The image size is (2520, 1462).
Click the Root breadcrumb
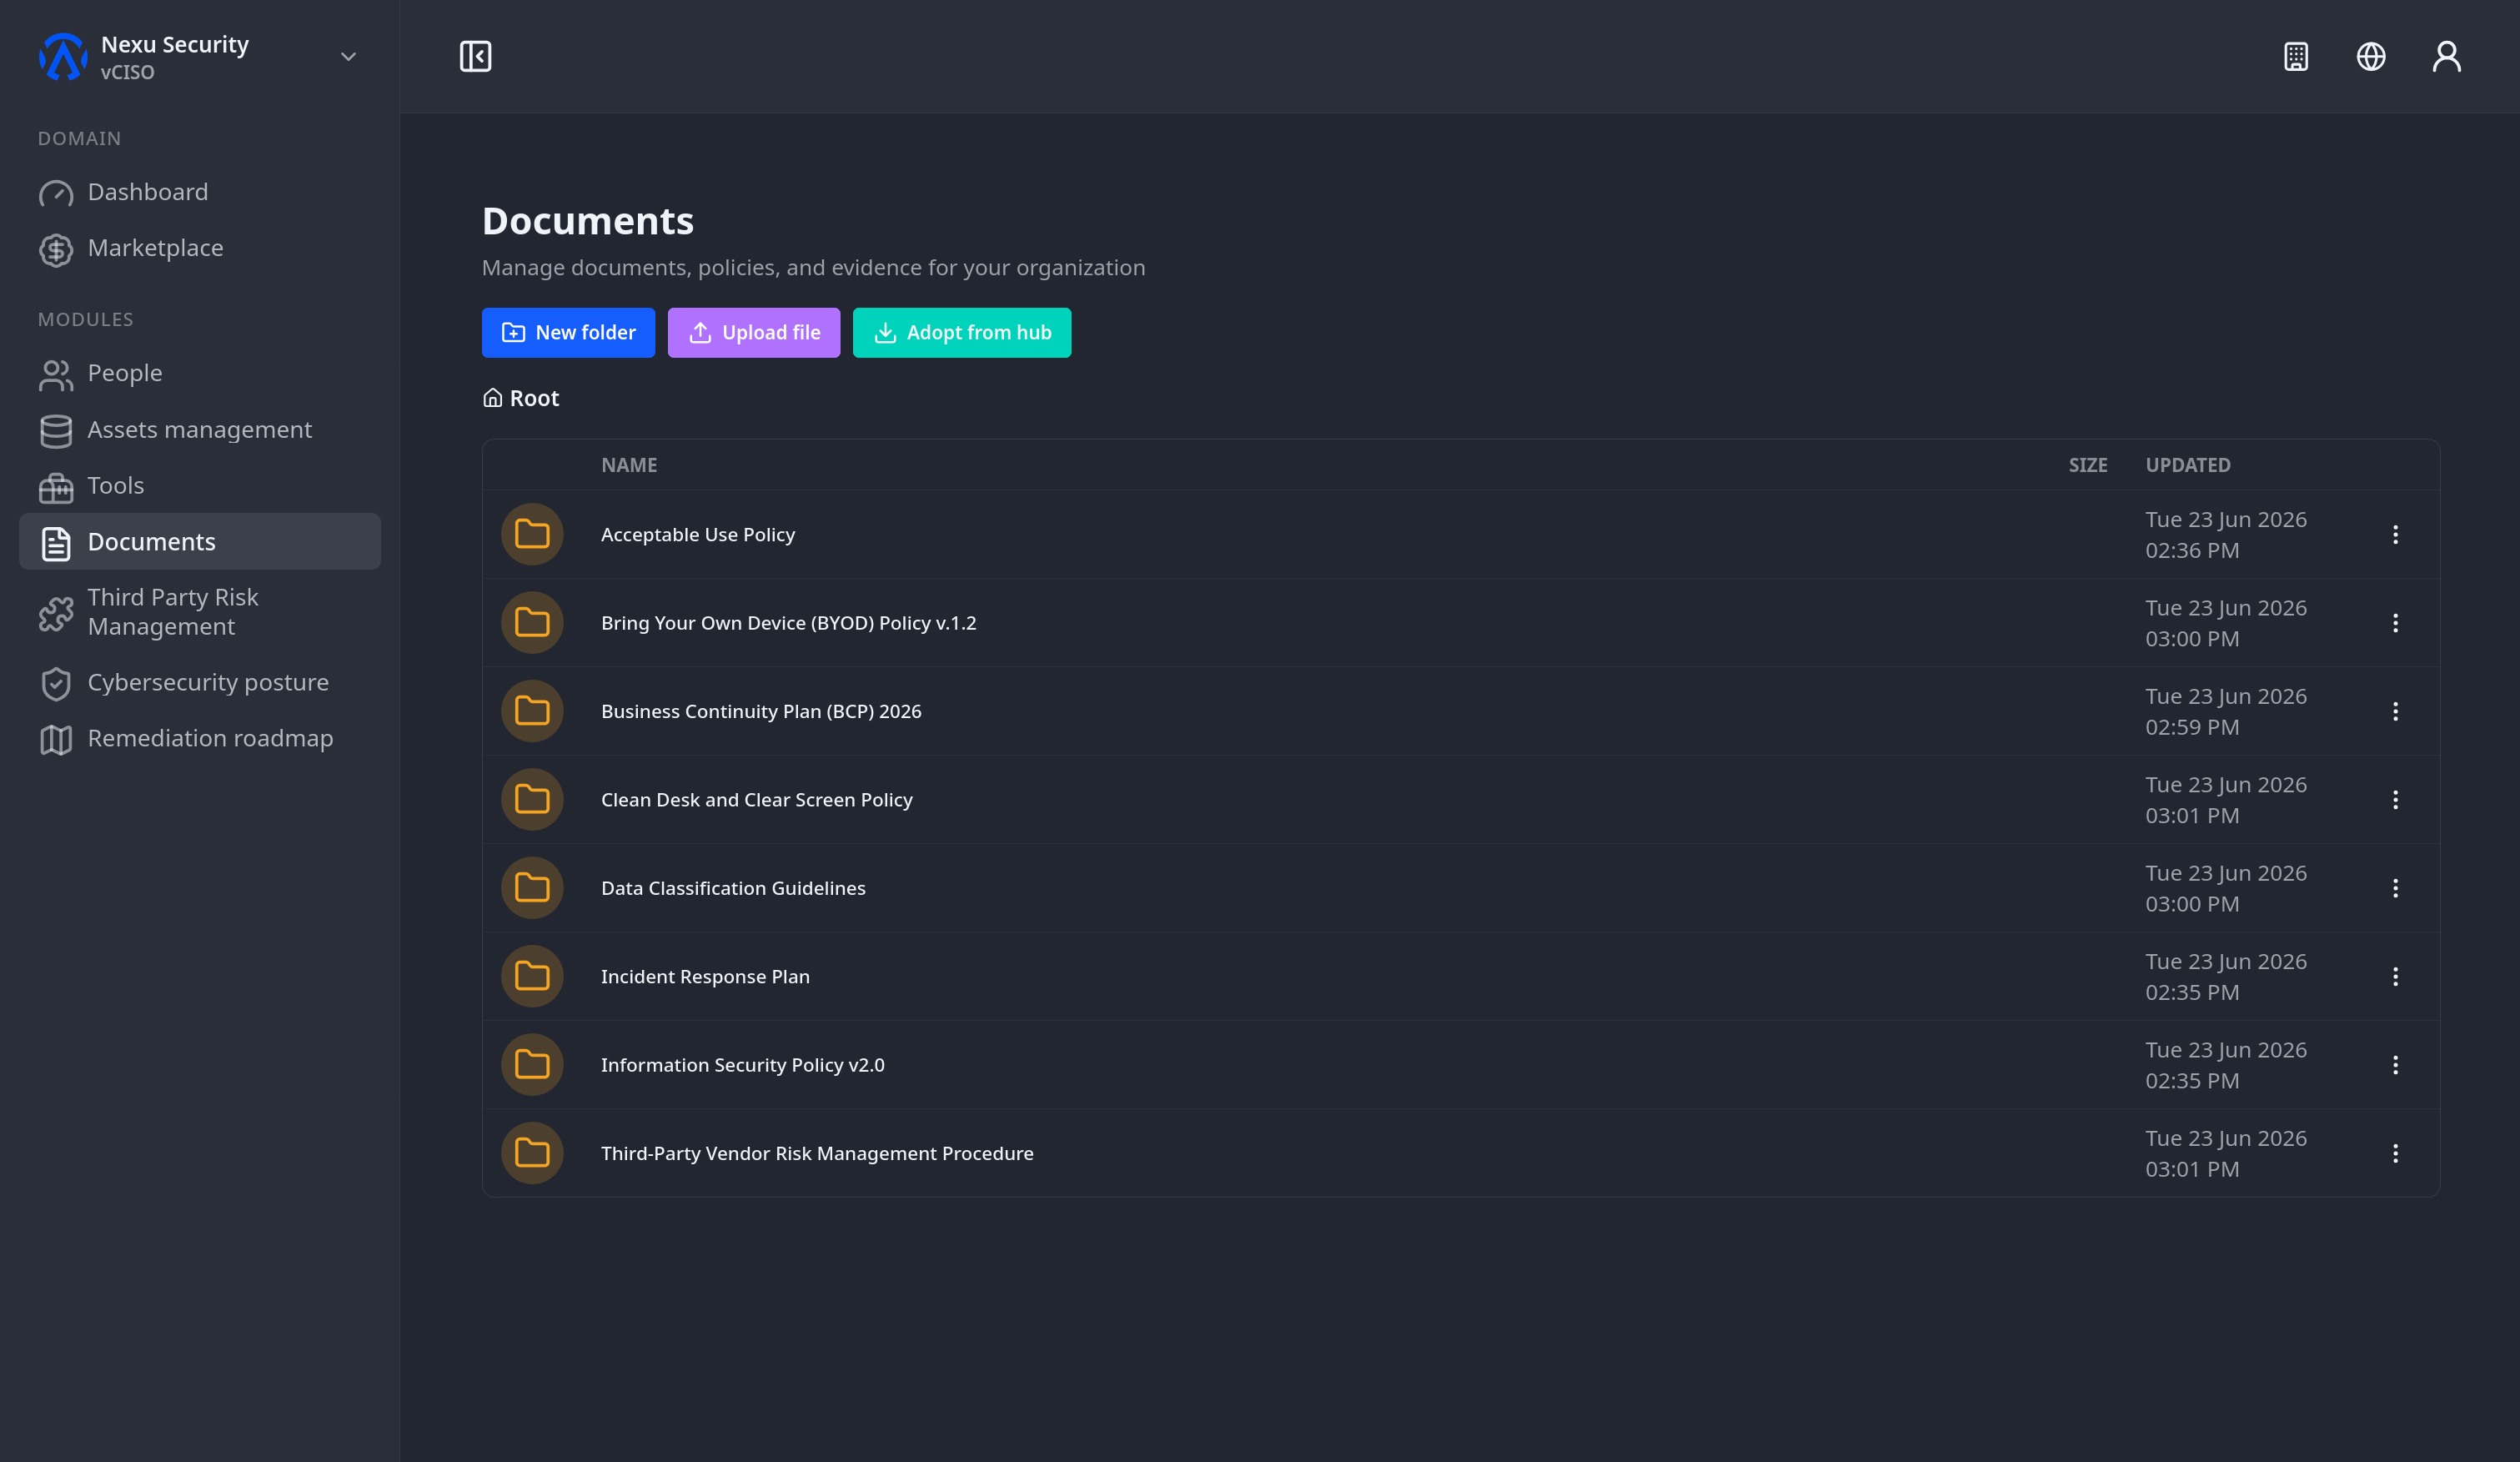(521, 398)
